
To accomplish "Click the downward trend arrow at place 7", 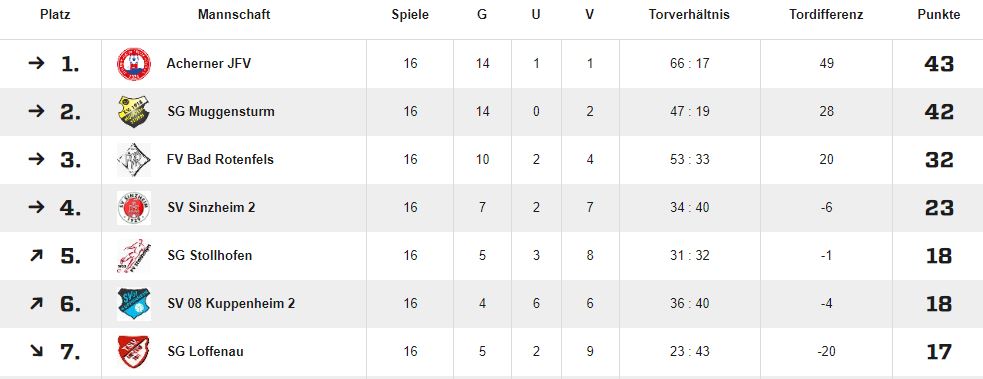I will click(36, 351).
